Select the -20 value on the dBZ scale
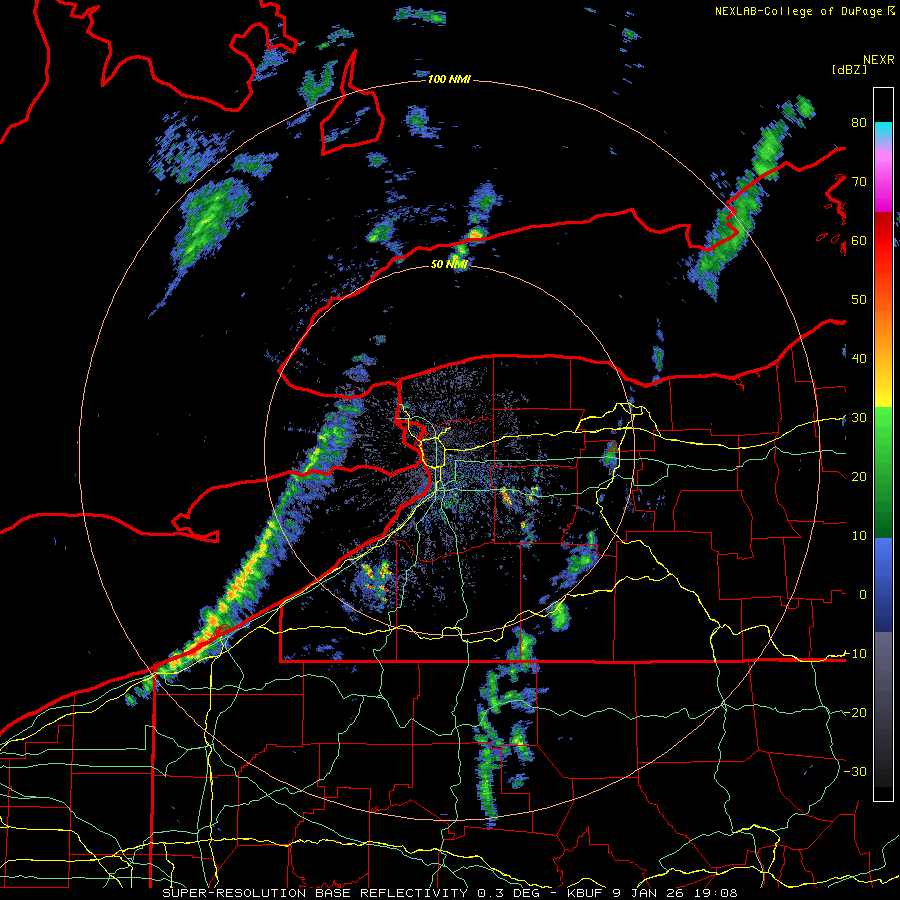 coord(855,712)
